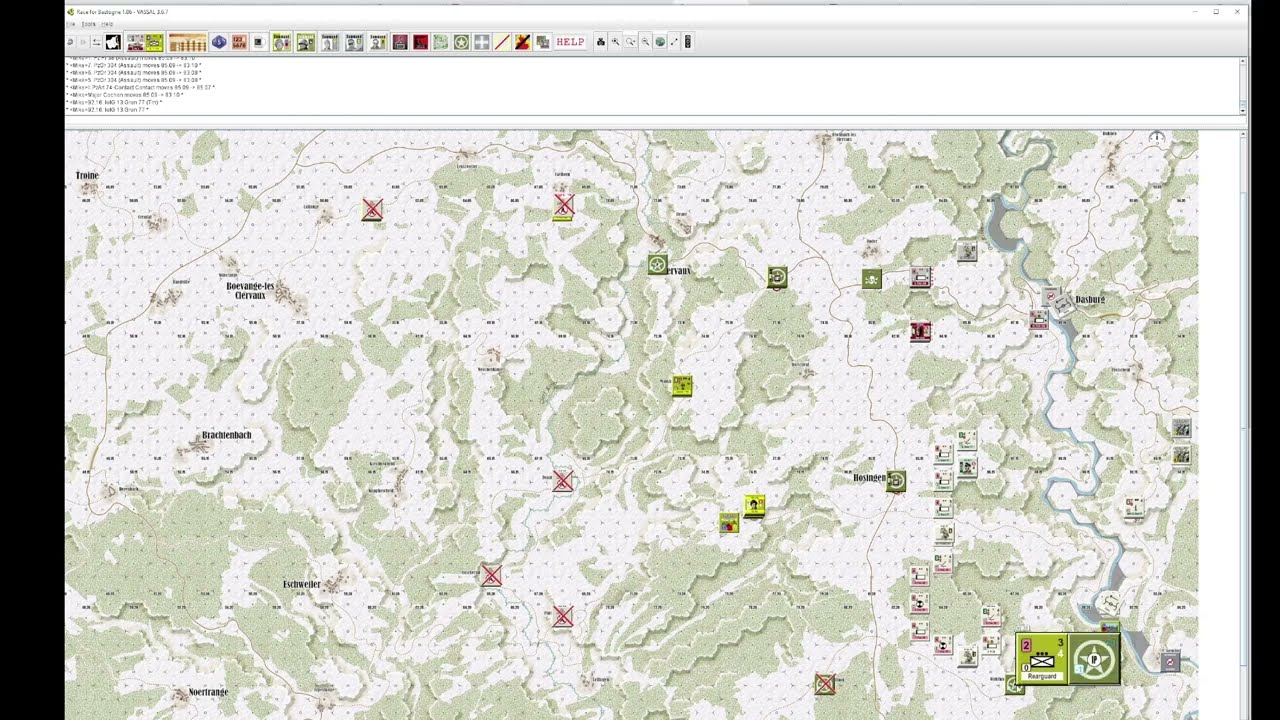The height and width of the screenshot is (720, 1280).
Task: Open the HELP toolbar button
Action: click(x=570, y=42)
